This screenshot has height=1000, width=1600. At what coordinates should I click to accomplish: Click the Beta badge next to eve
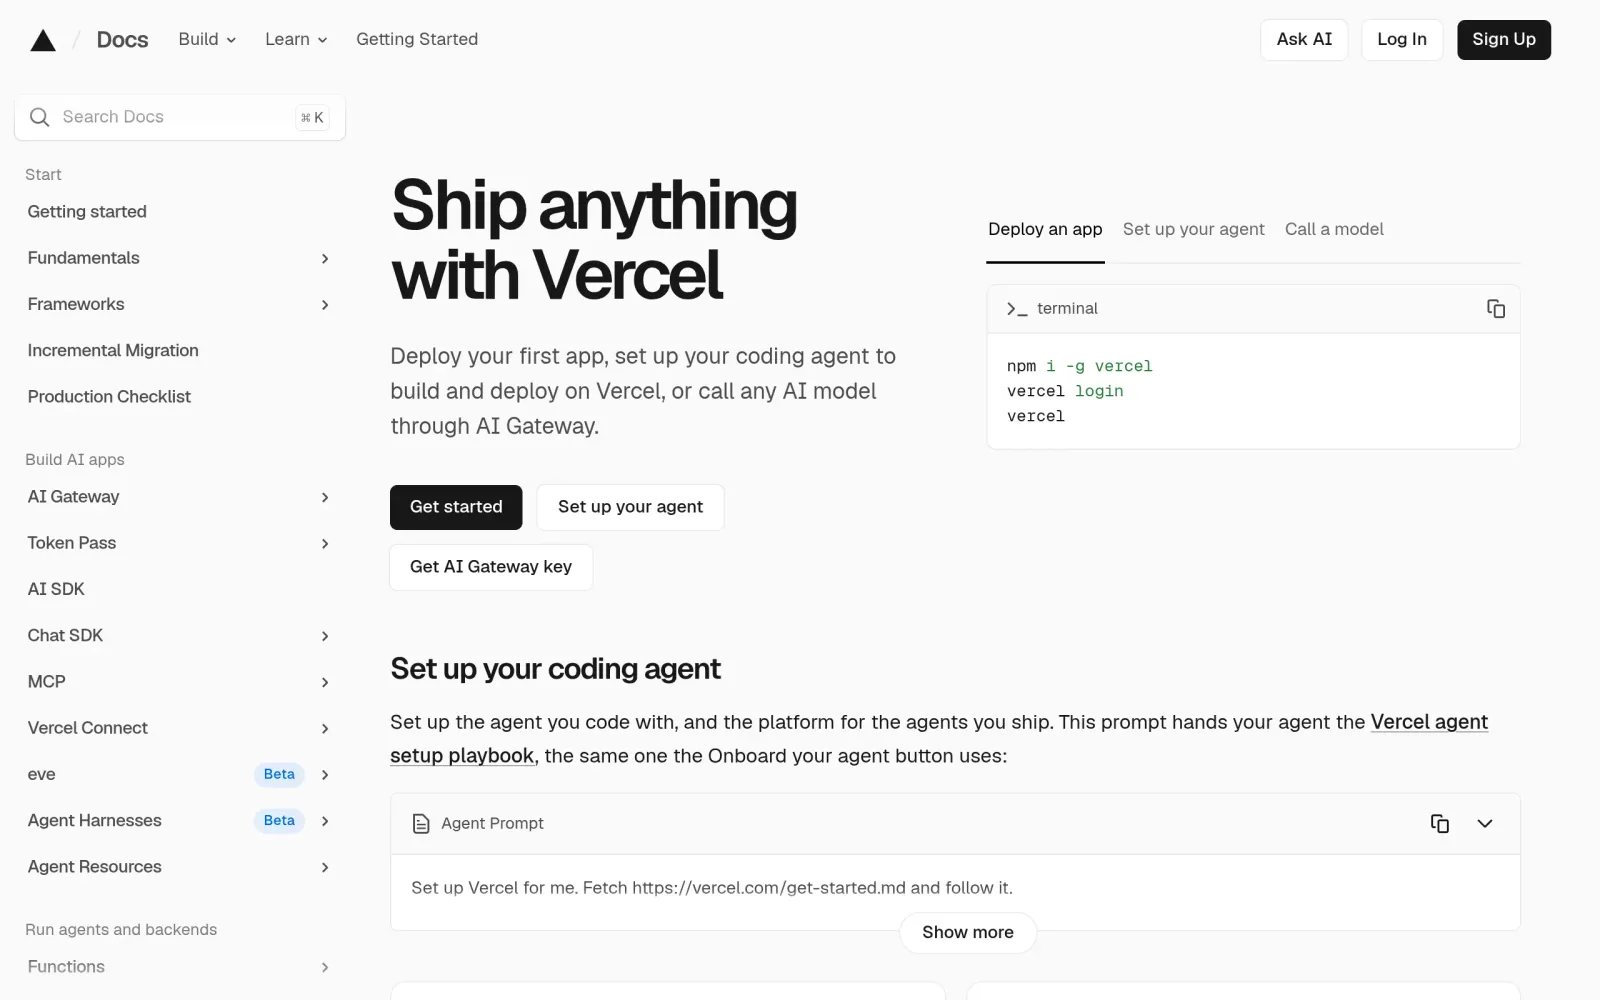(279, 774)
